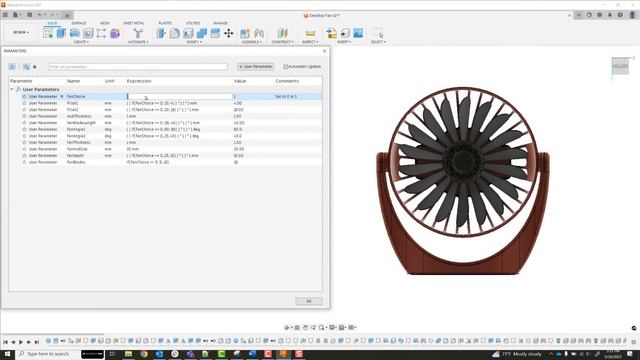
Task: Open the INSPECT dropdown menu
Action: [310, 42]
